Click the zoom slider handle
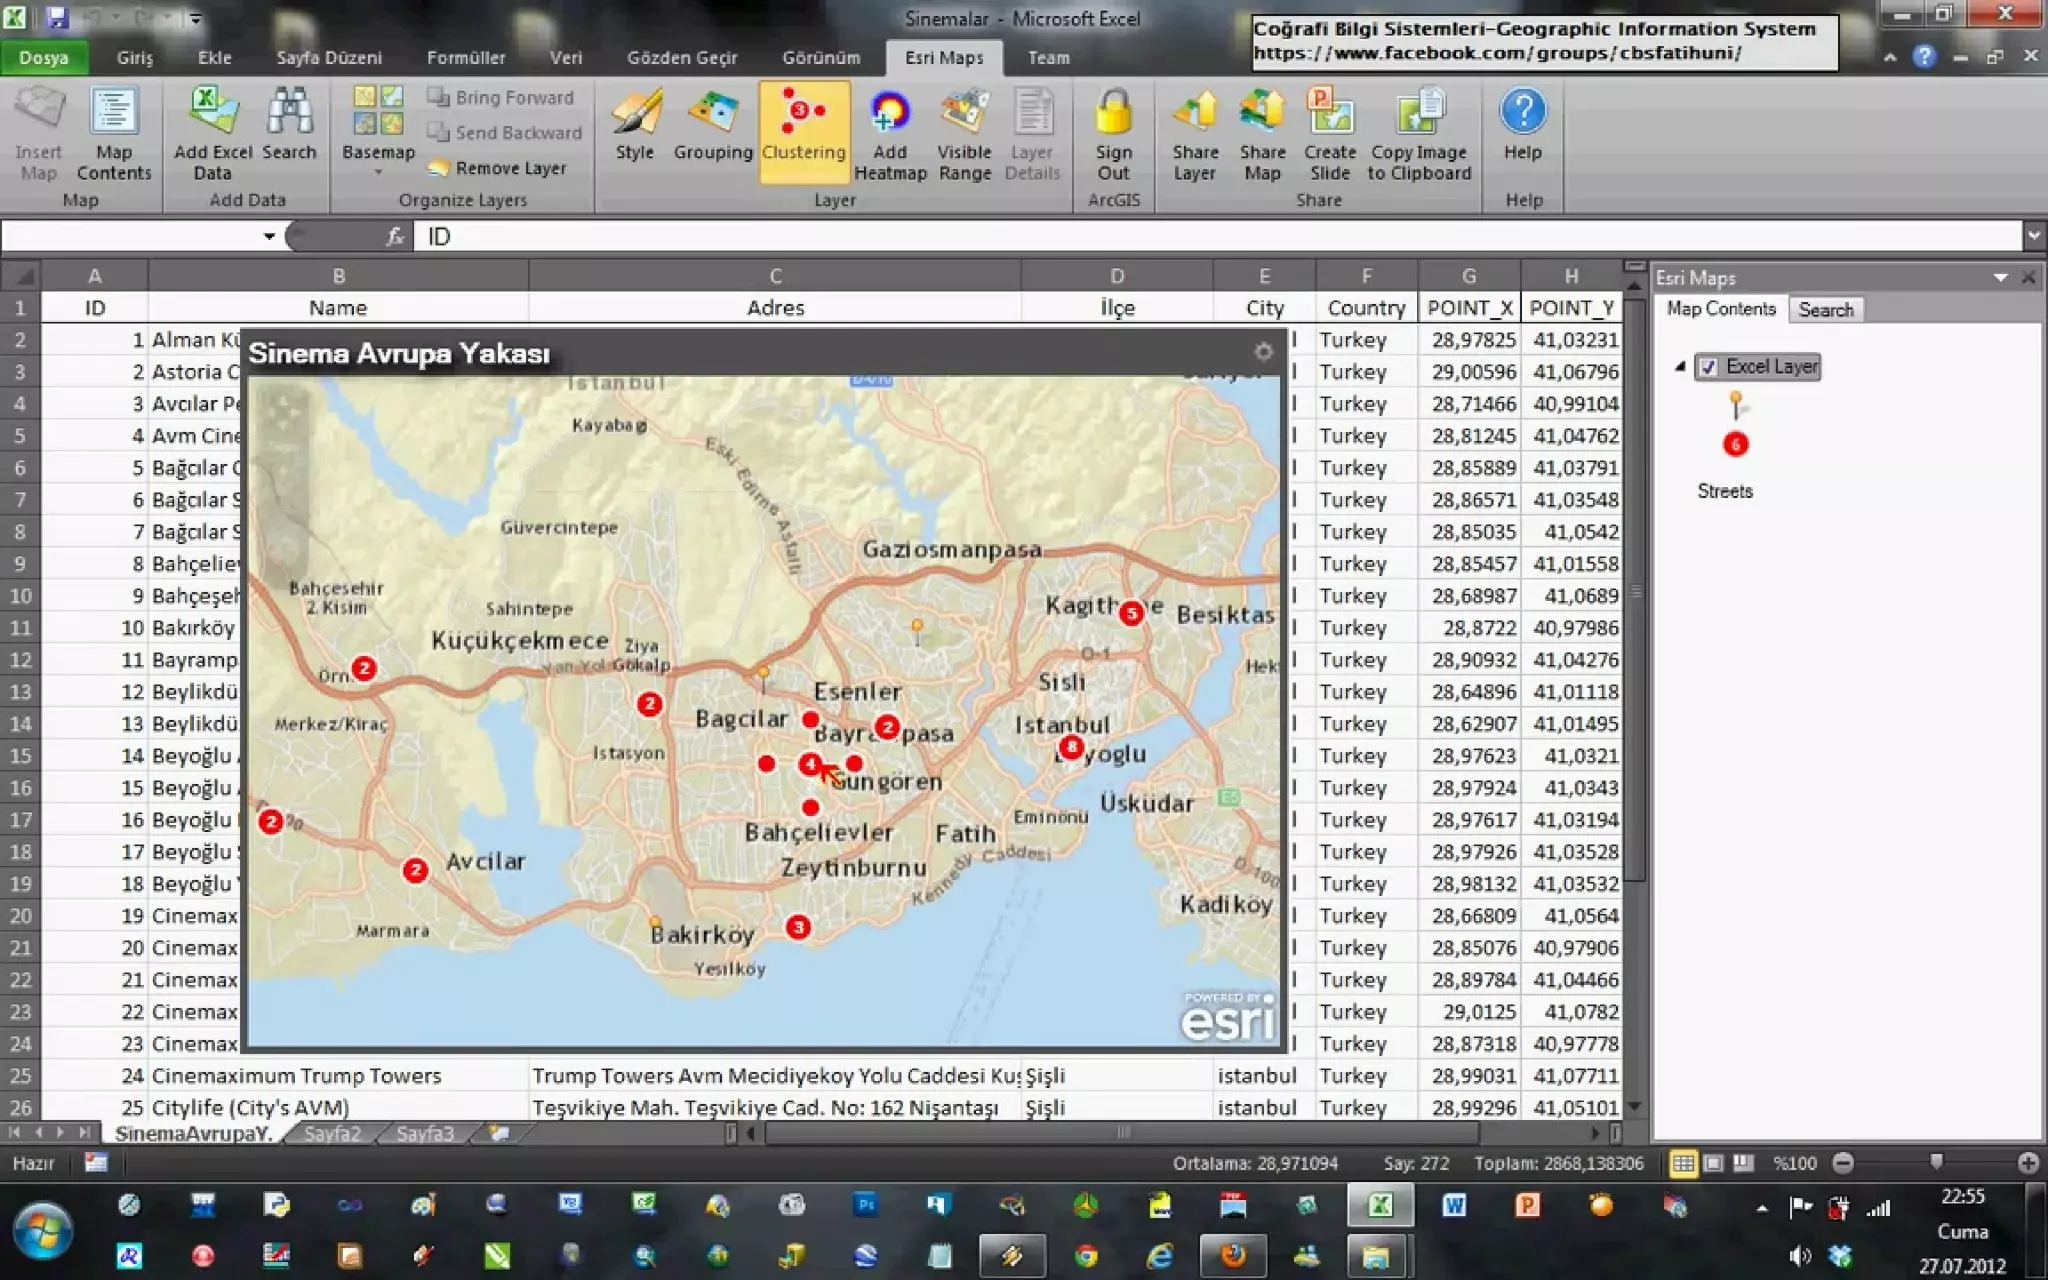 coord(1936,1162)
